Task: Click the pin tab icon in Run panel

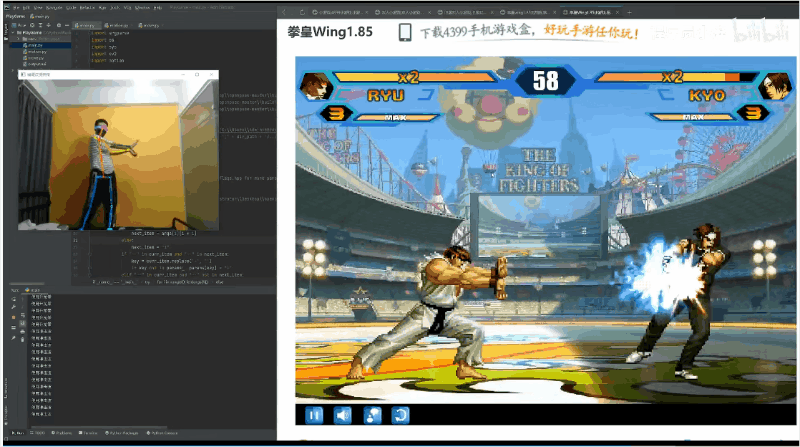Action: (13, 338)
